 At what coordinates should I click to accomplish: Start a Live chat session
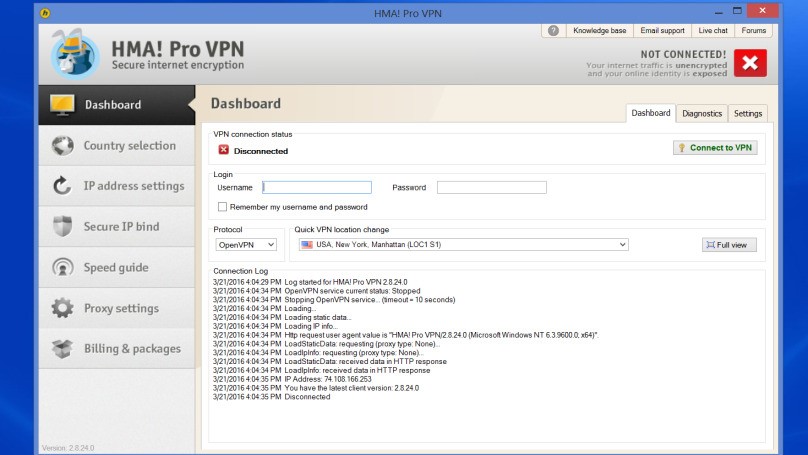713,31
